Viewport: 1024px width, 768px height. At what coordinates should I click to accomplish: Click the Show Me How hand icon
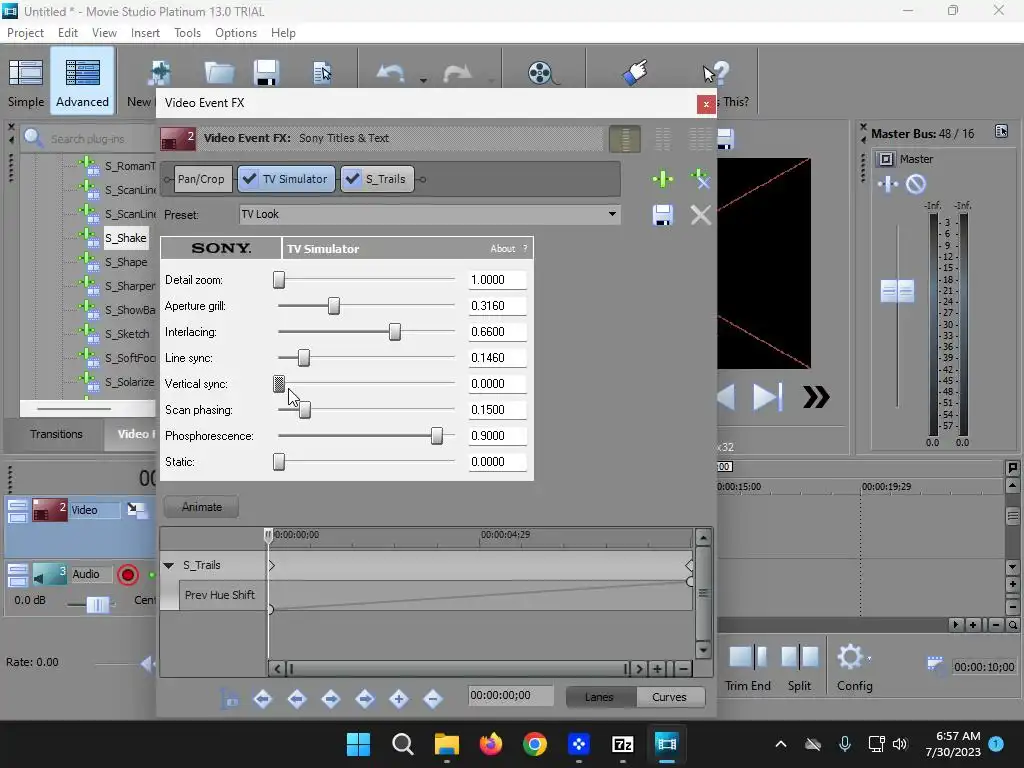pyautogui.click(x=635, y=72)
